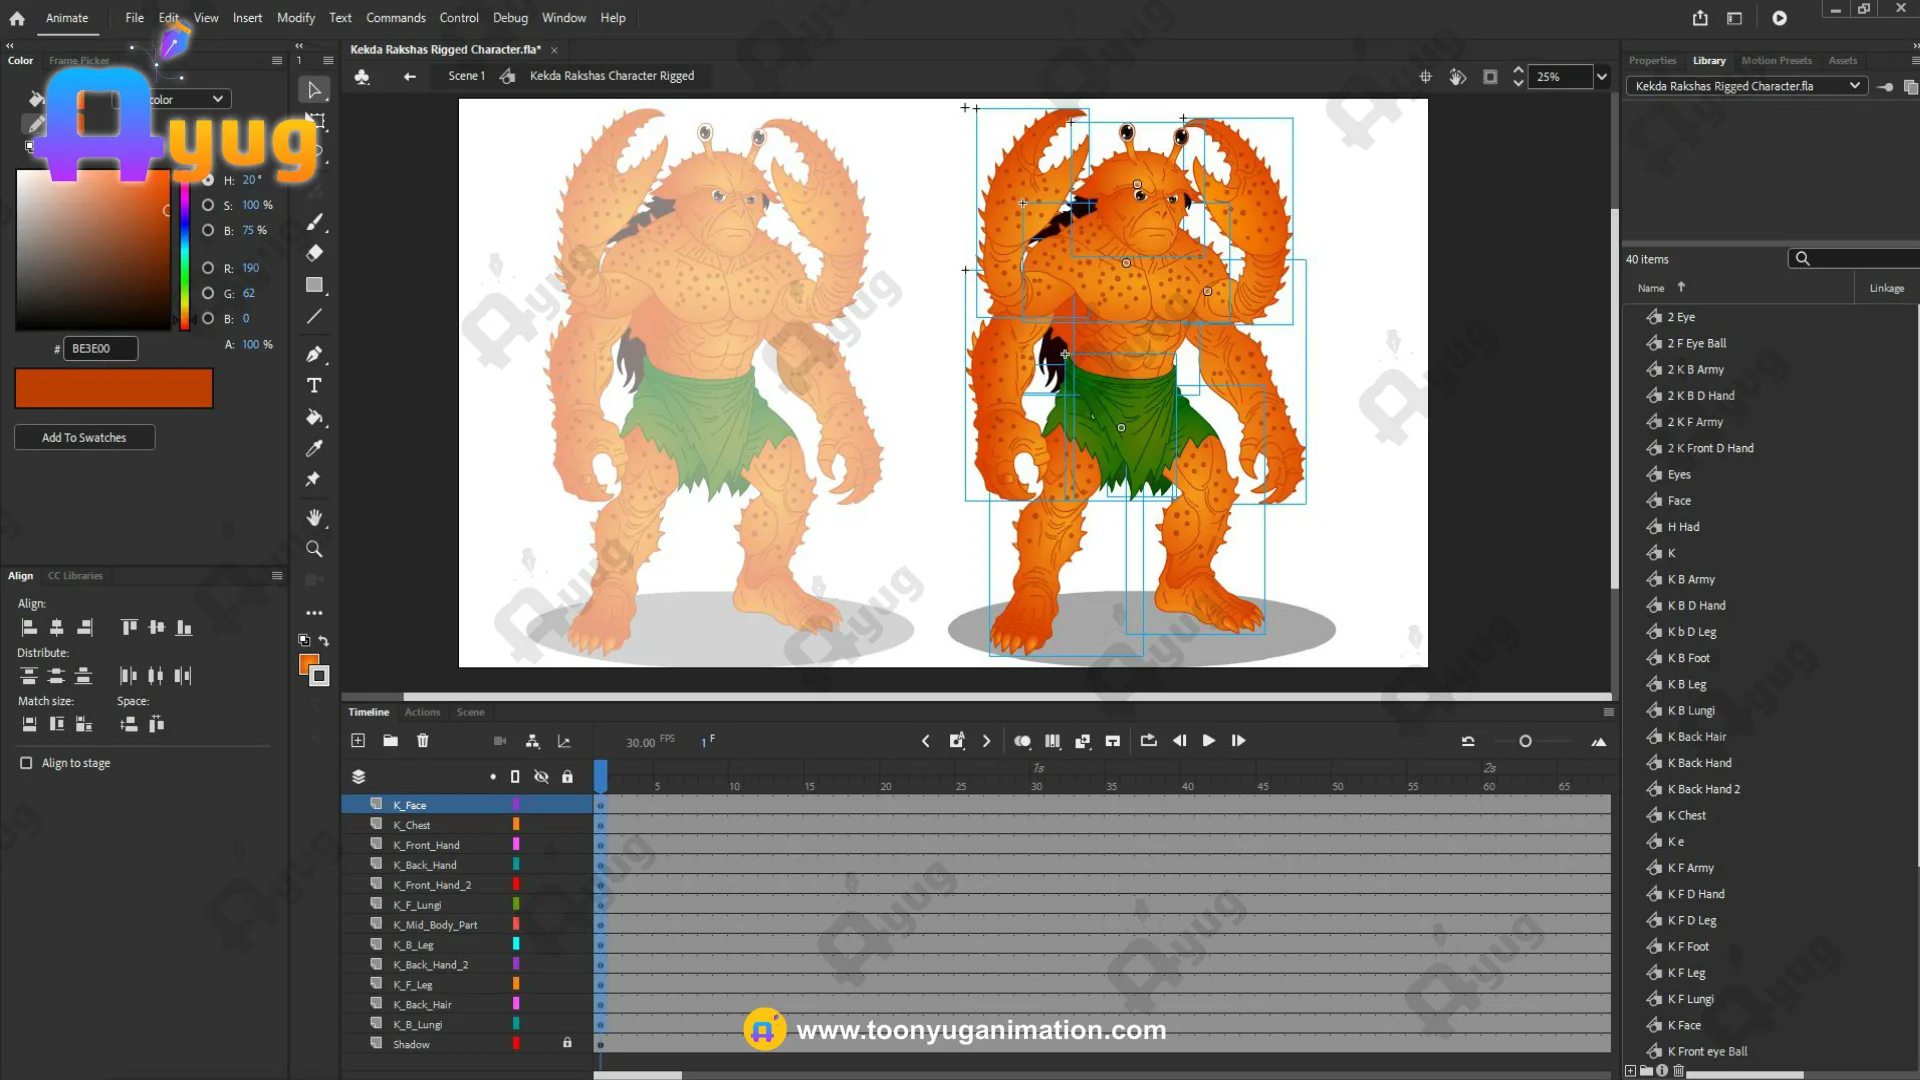1920x1080 pixels.
Task: Enable the Align to stage checkbox
Action: pyautogui.click(x=27, y=763)
